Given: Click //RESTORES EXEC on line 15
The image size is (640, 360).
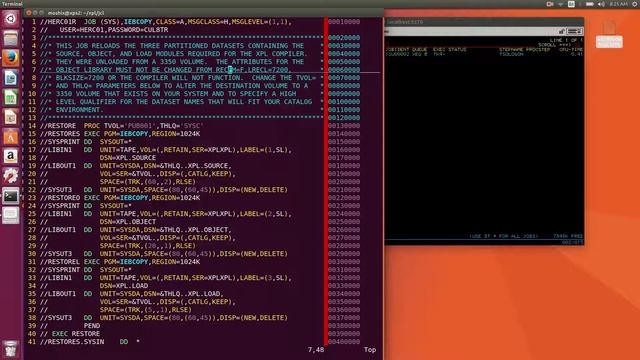Looking at the screenshot, I should click(69, 134).
